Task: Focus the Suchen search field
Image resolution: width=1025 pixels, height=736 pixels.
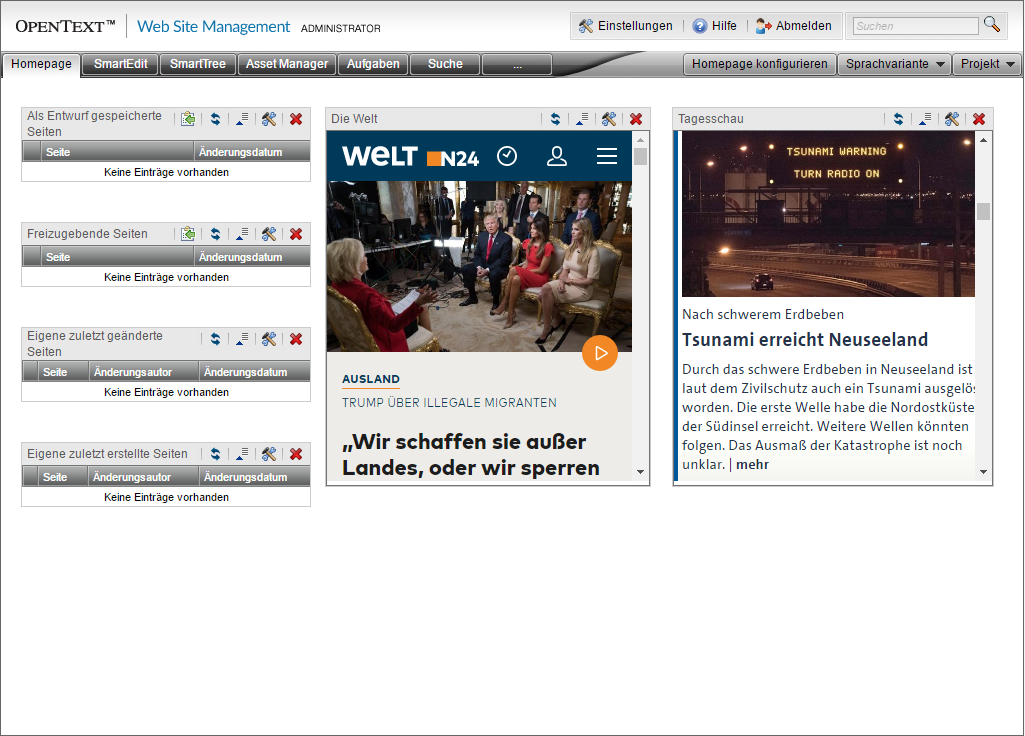Action: coord(915,26)
